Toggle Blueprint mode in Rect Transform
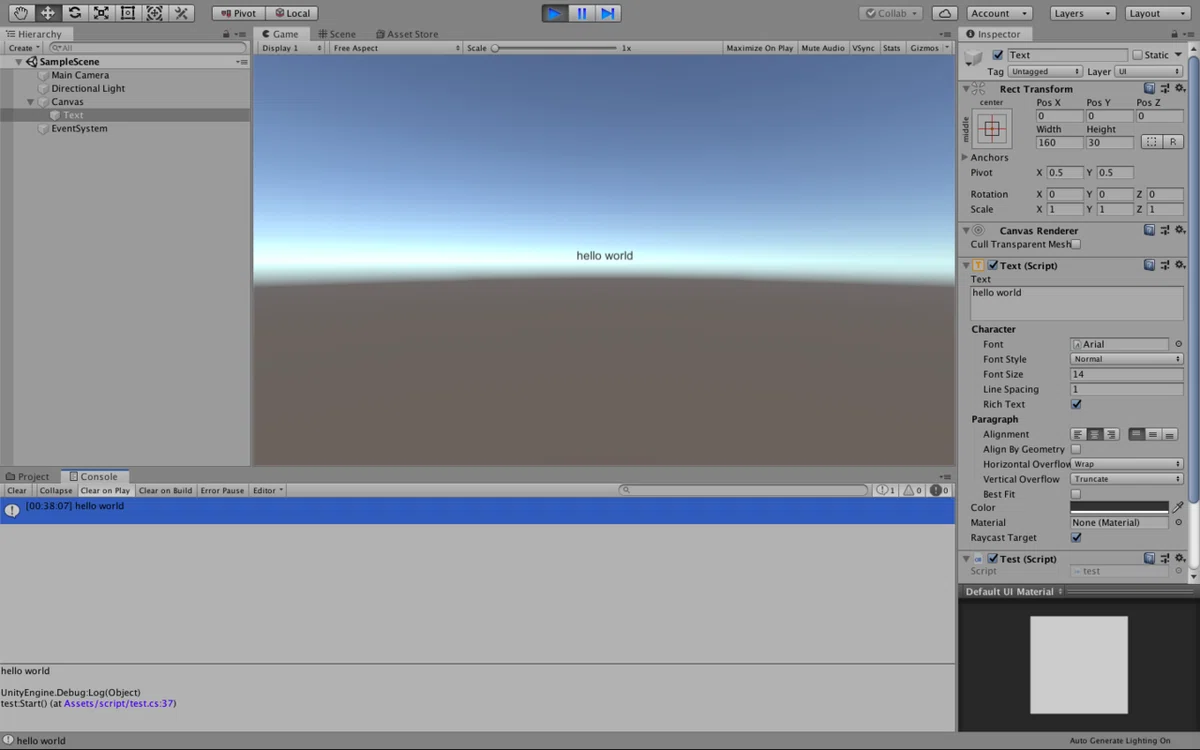Image resolution: width=1200 pixels, height=750 pixels. 1152,142
